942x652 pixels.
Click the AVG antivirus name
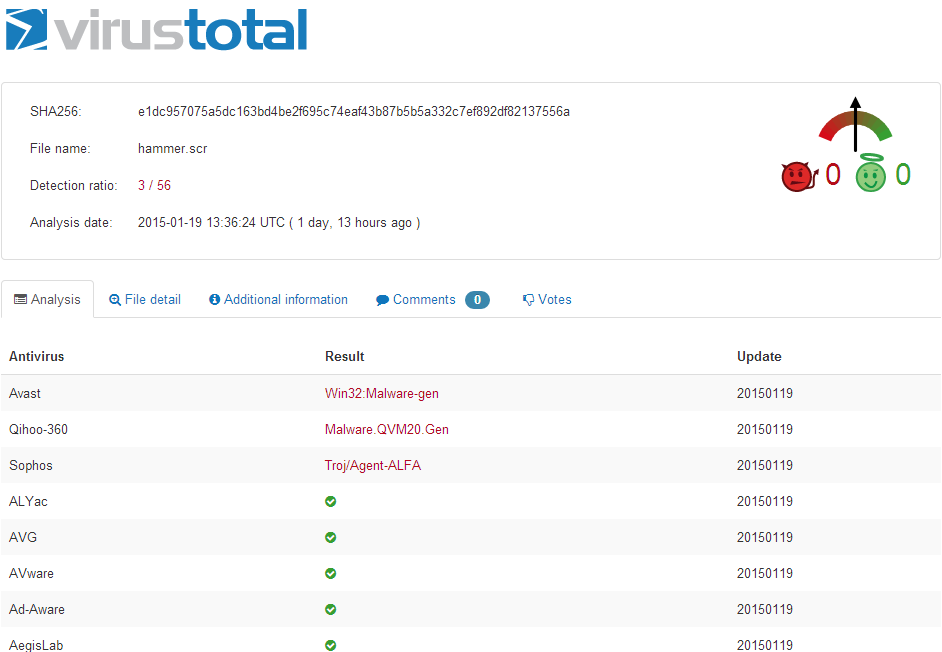point(23,537)
